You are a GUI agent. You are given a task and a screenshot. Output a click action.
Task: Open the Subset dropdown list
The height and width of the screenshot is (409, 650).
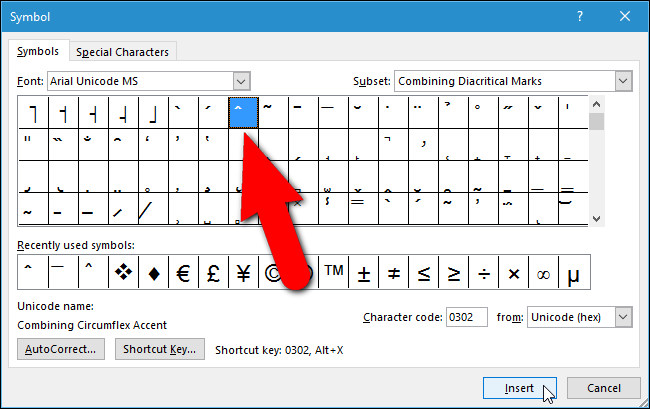point(623,81)
